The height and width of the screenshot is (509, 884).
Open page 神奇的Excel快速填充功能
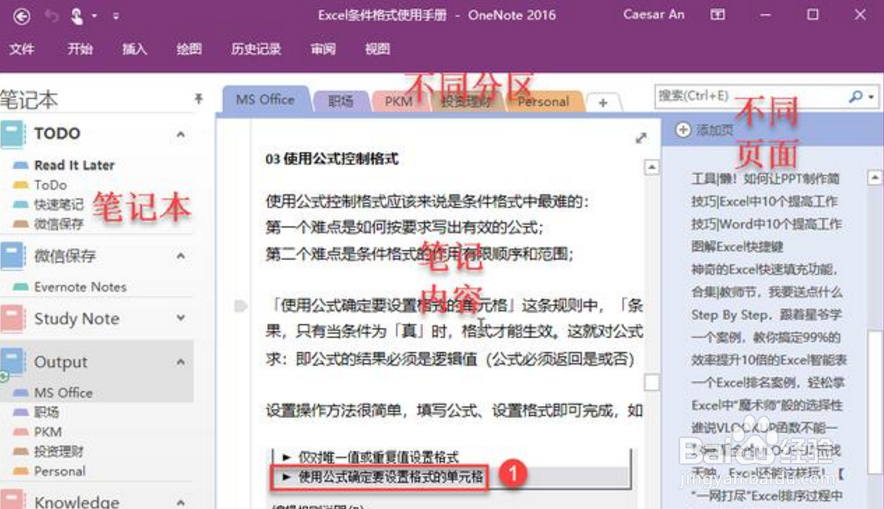click(x=764, y=269)
